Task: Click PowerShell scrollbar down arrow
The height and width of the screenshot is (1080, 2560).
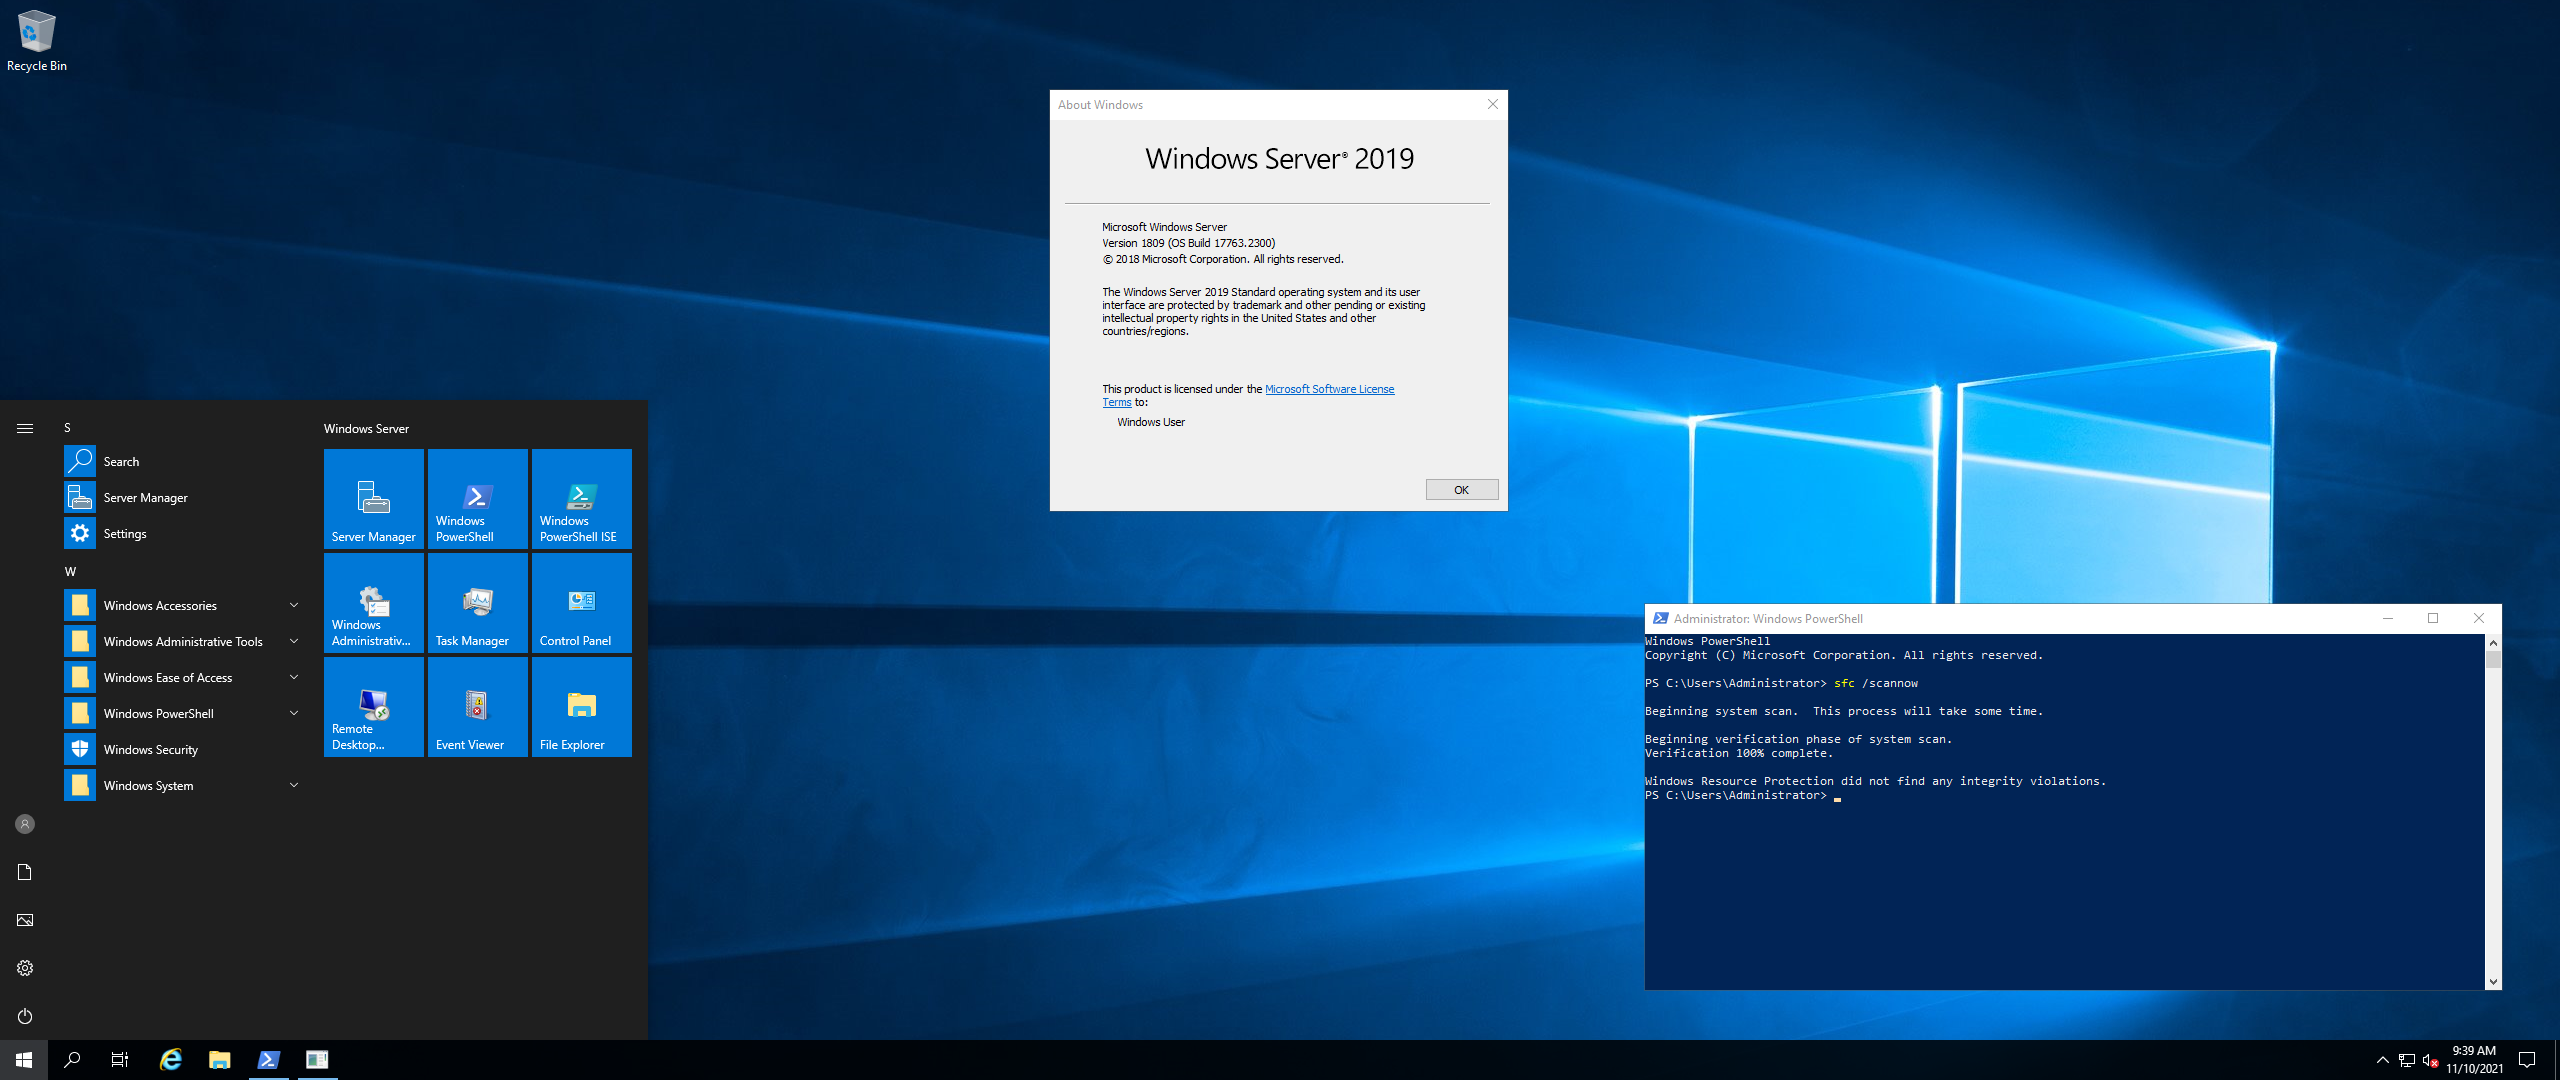Action: click(2493, 982)
